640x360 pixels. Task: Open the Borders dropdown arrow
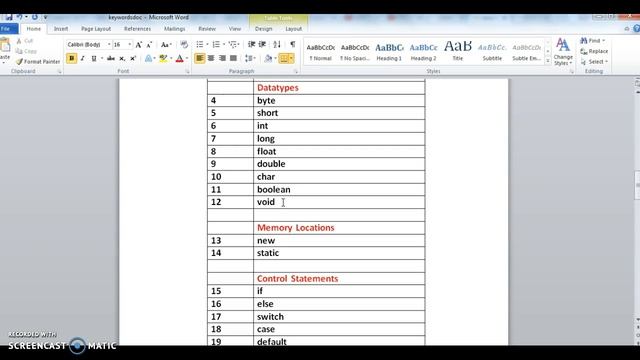[291, 58]
